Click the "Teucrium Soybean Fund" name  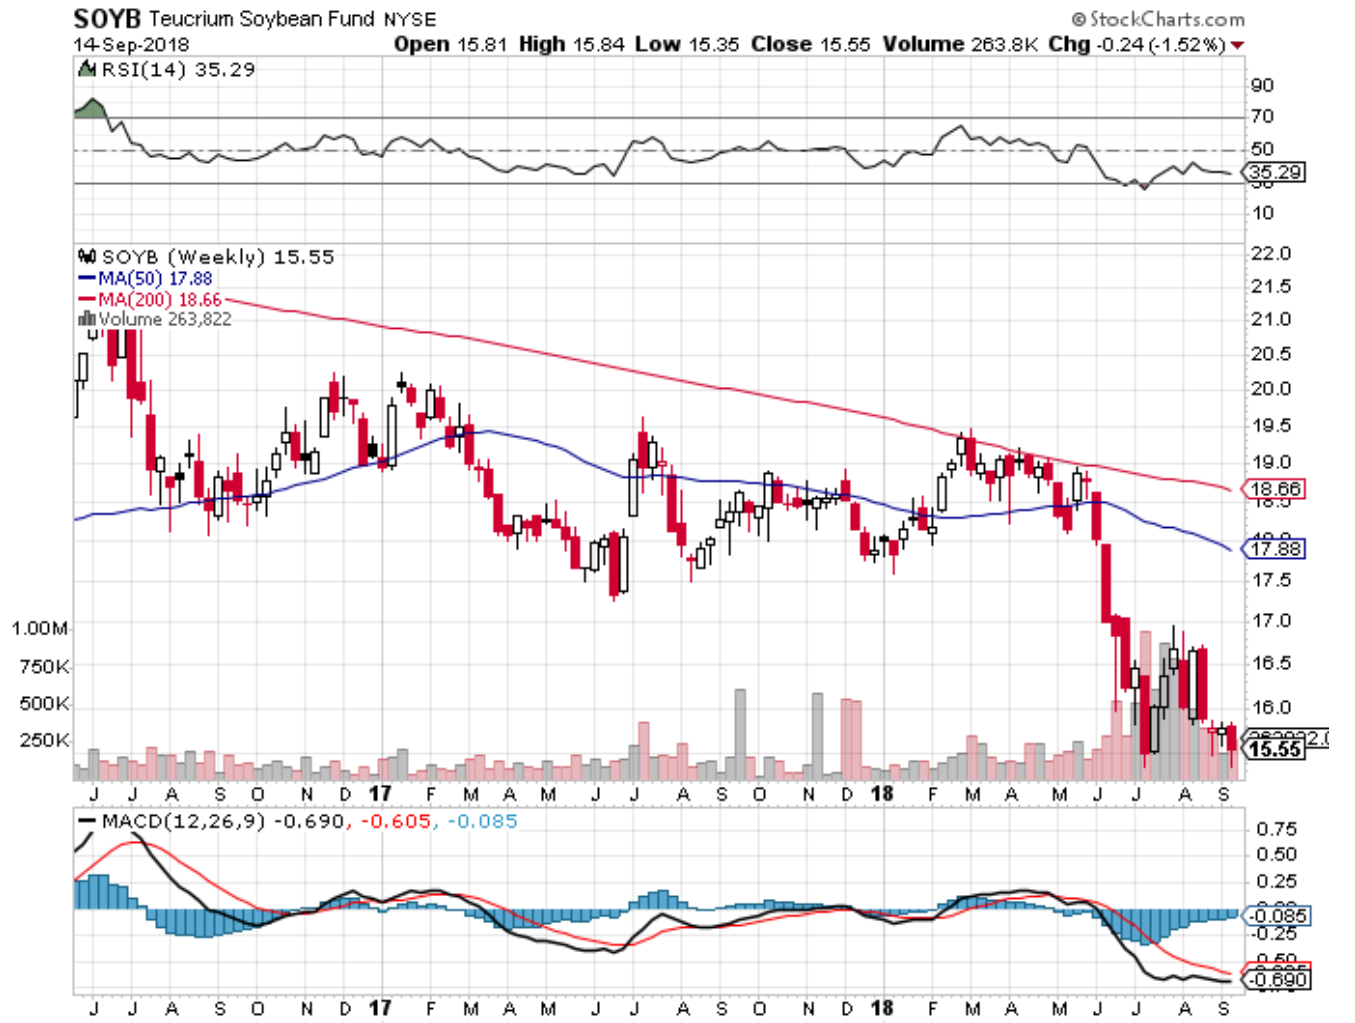(262, 19)
